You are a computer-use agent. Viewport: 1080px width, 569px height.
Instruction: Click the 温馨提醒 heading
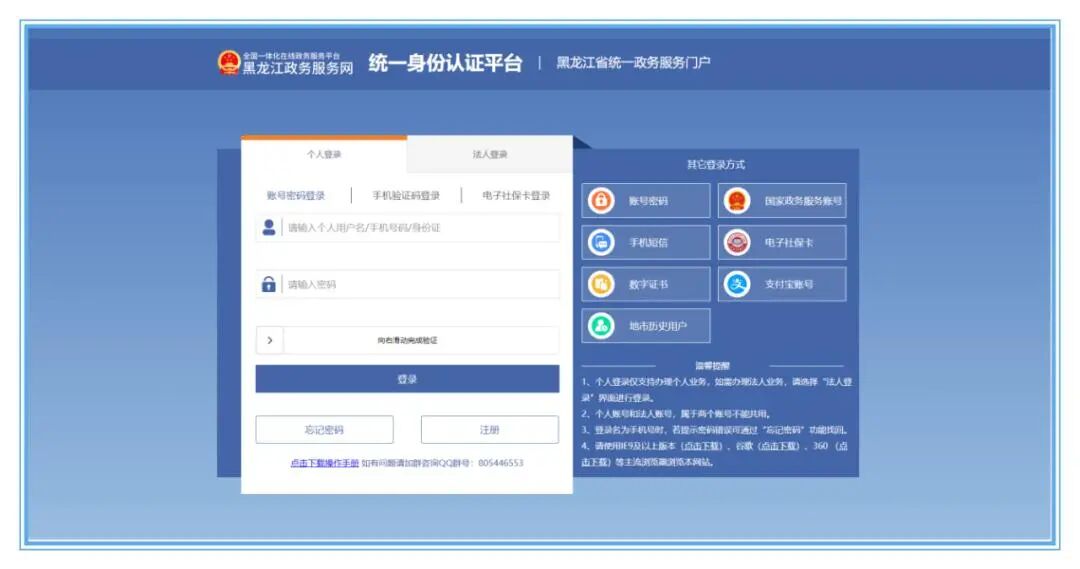pos(712,366)
